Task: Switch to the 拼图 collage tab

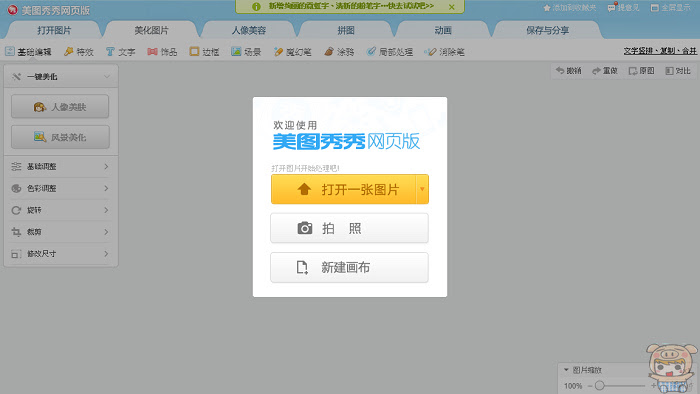Action: tap(346, 30)
